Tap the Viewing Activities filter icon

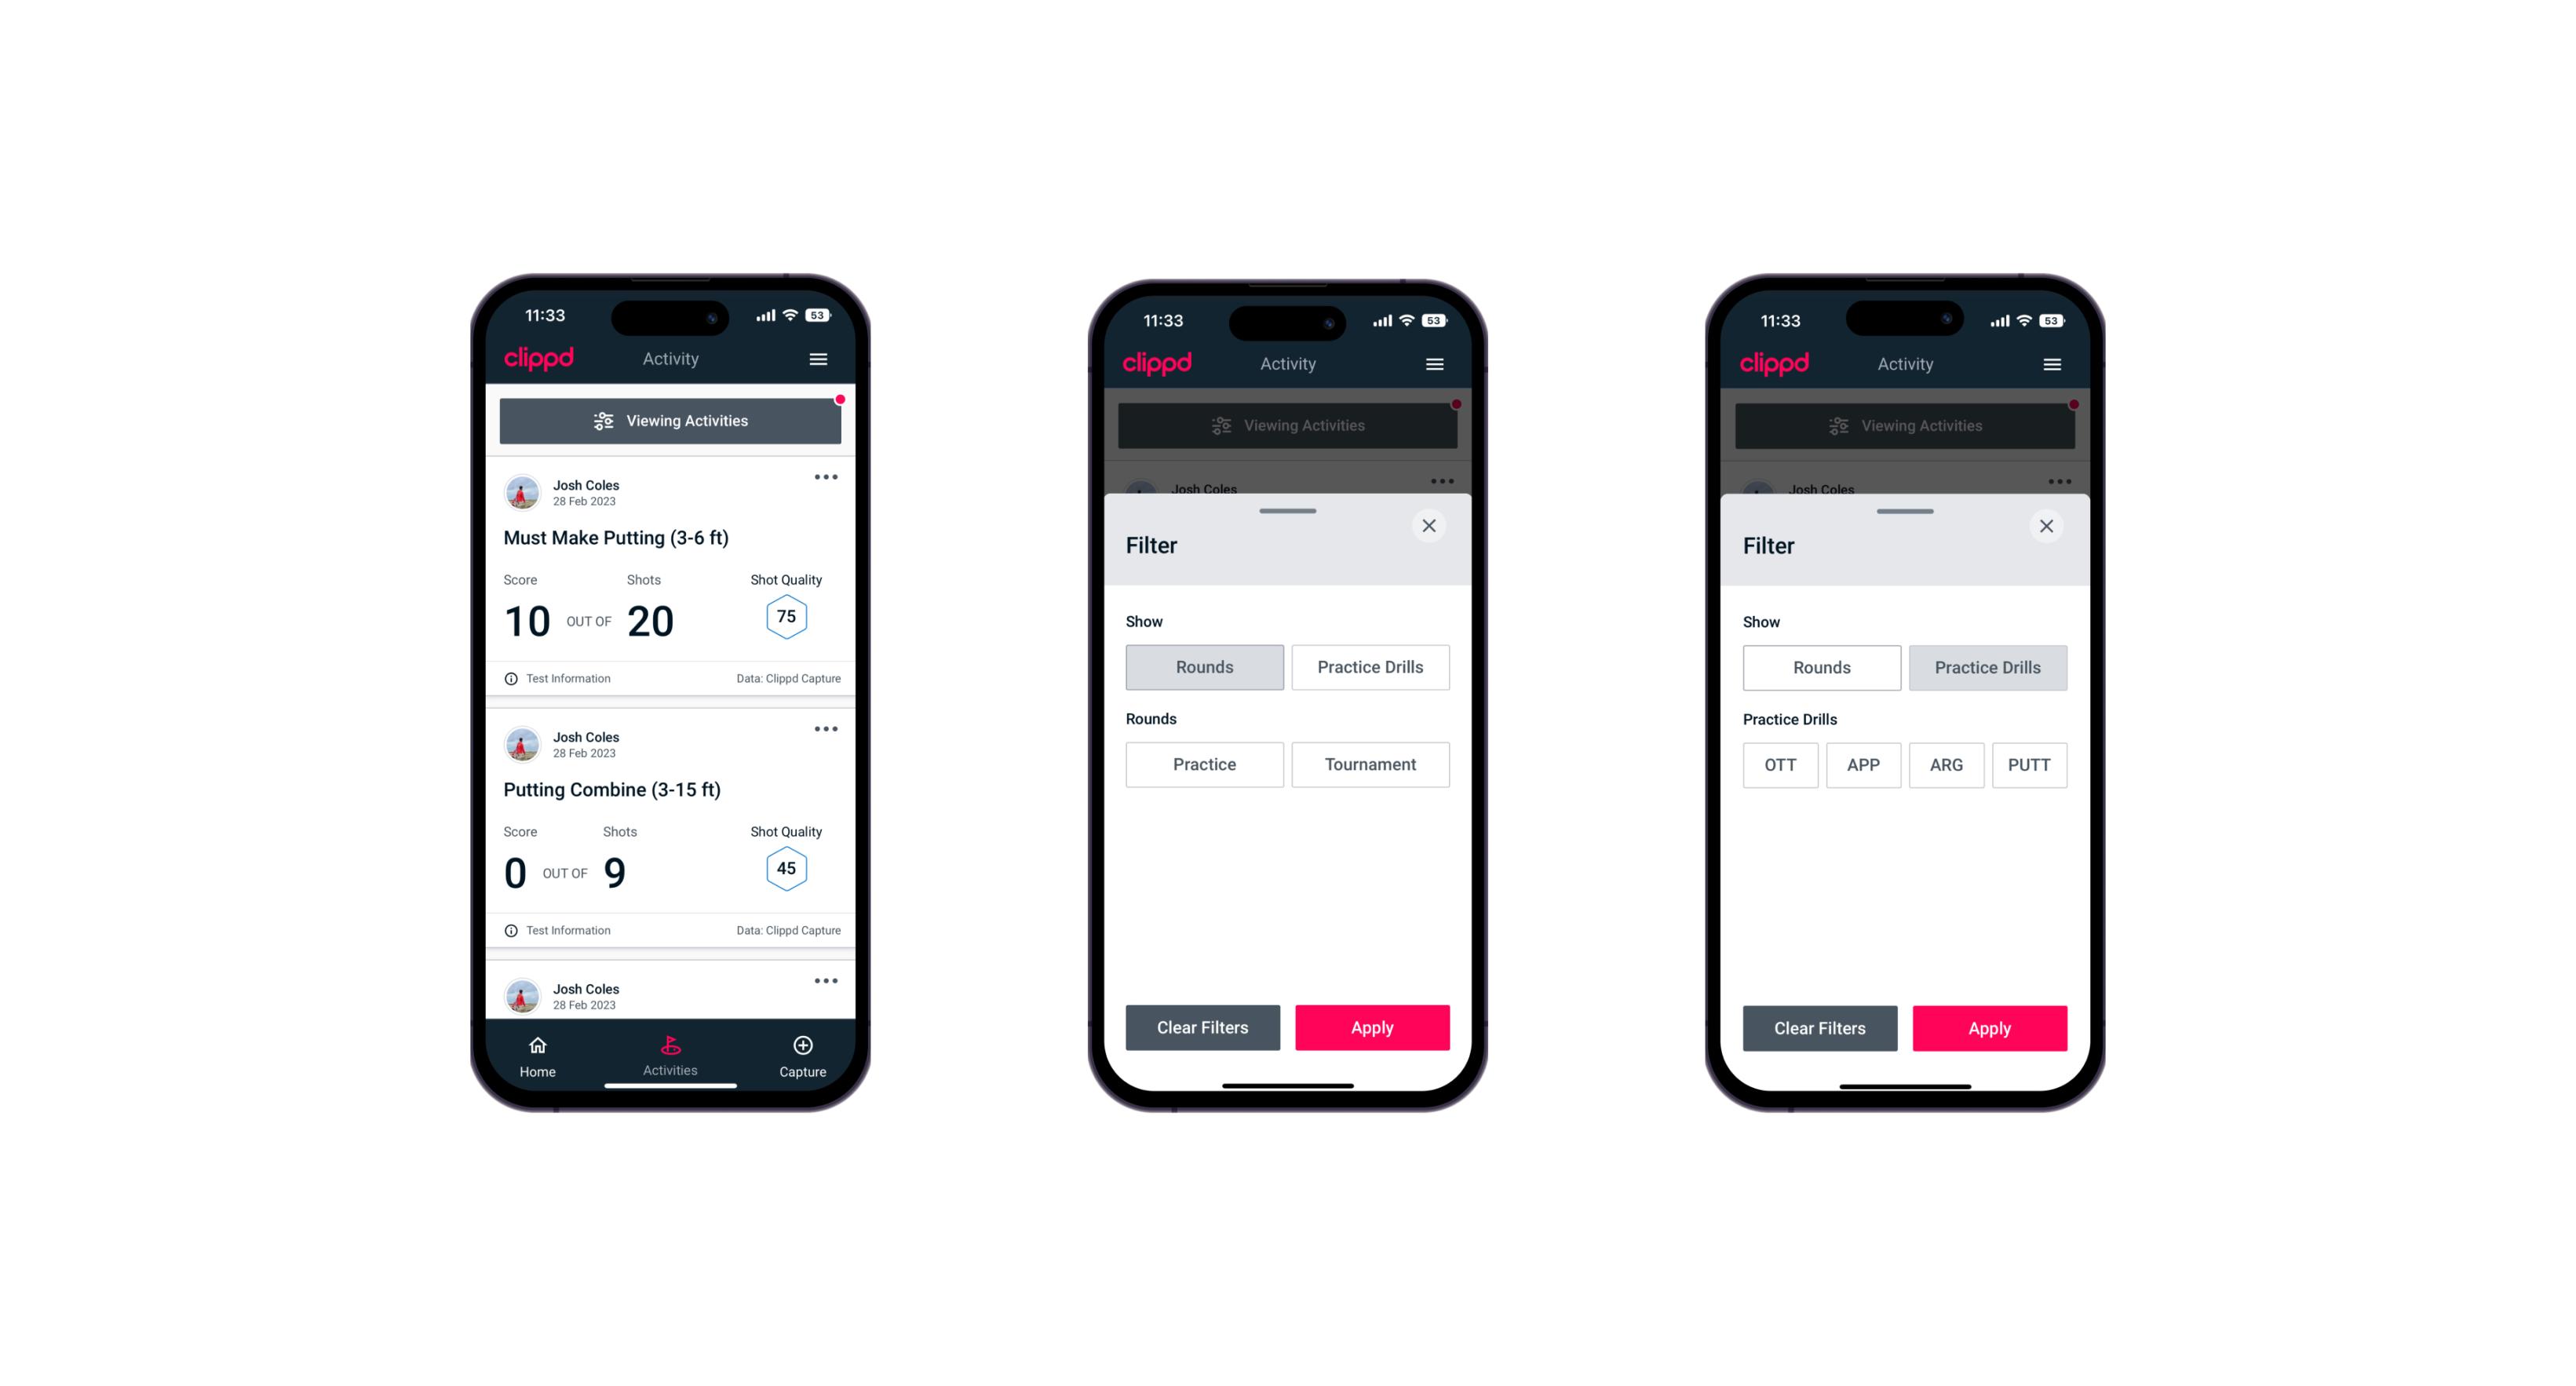point(601,421)
